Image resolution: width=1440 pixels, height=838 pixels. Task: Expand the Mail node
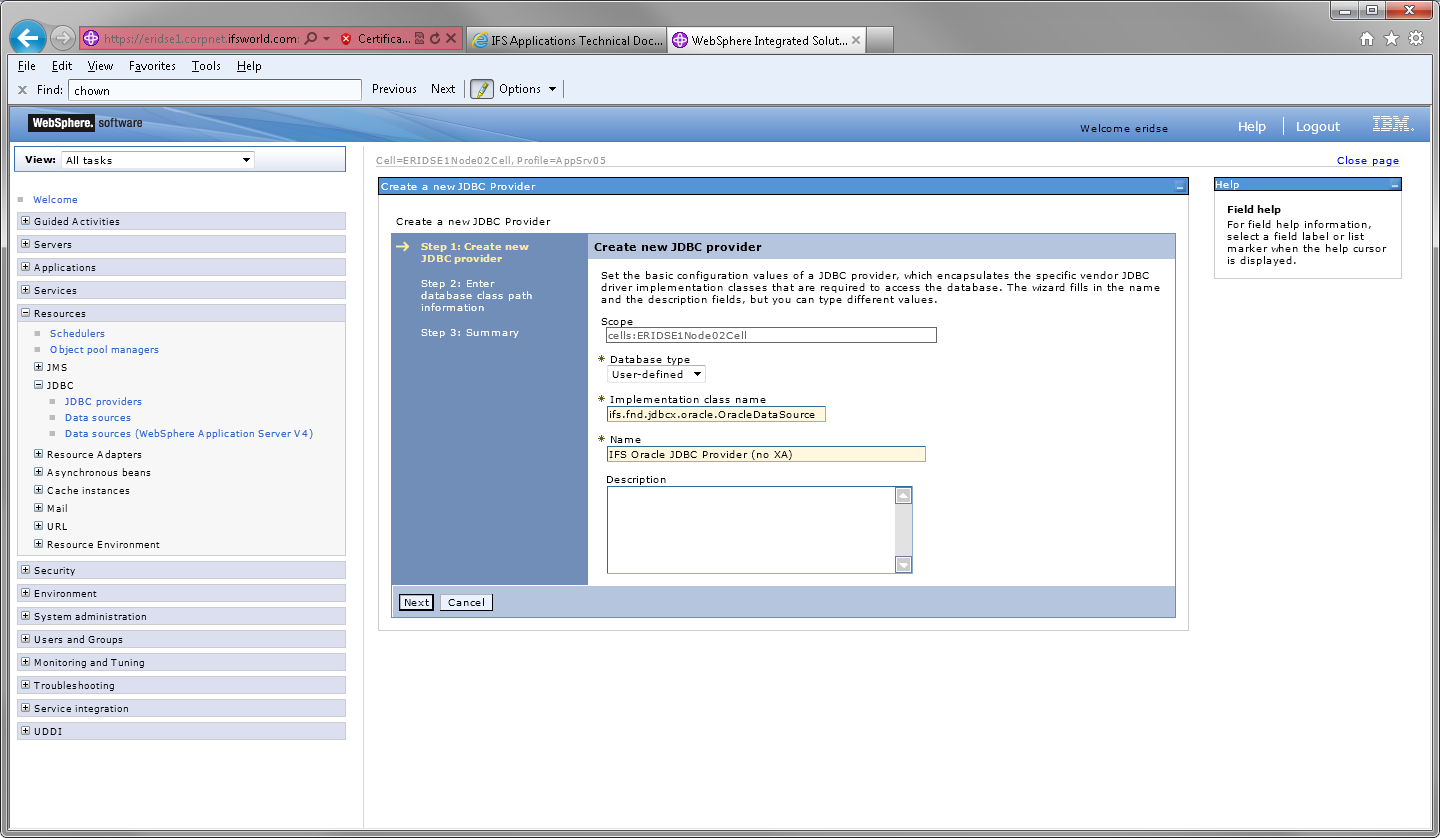[x=39, y=508]
